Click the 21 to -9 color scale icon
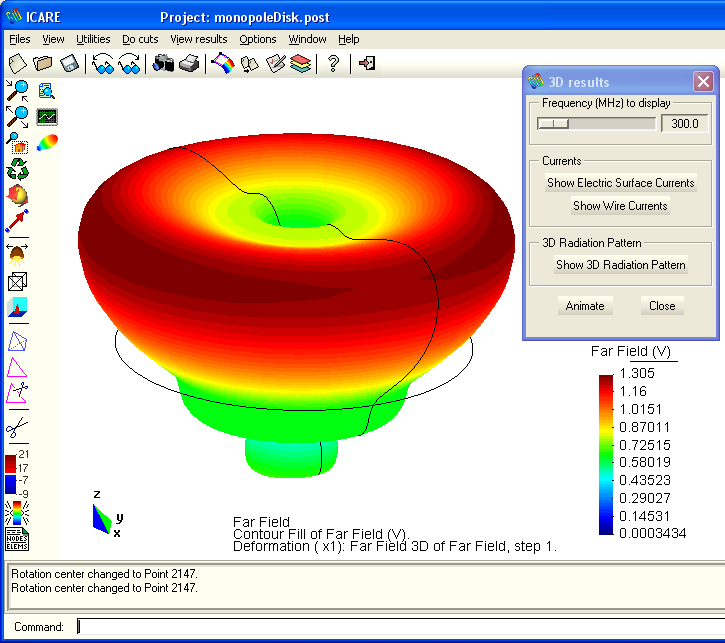725x643 pixels. 17,474
